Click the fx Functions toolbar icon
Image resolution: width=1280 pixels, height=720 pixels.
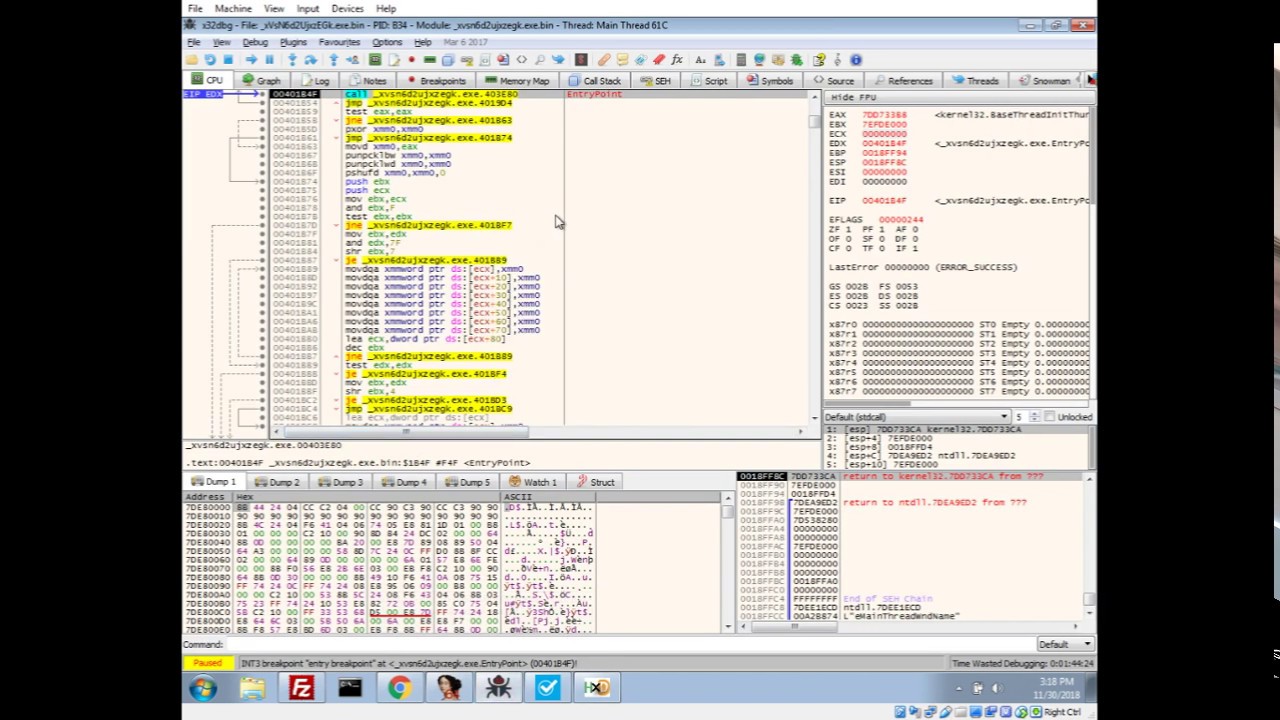(x=677, y=60)
